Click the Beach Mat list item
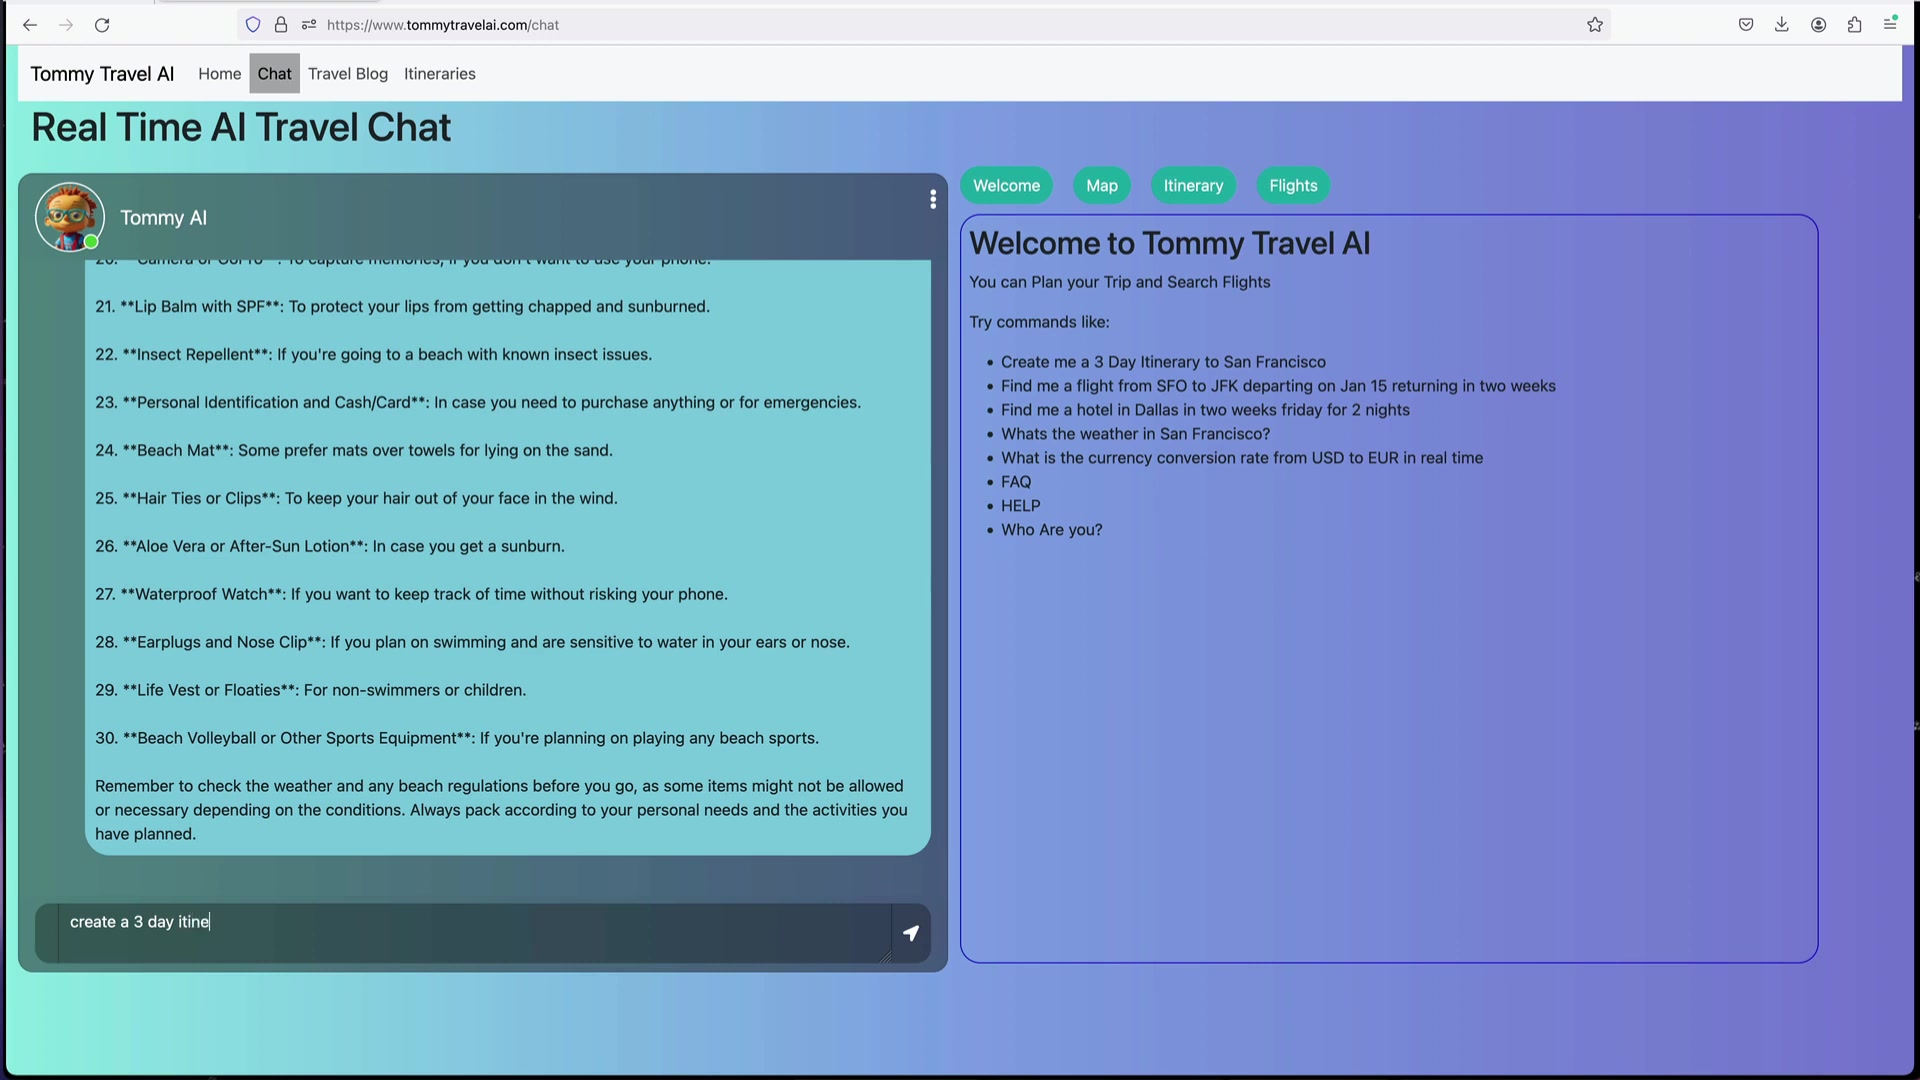The width and height of the screenshot is (1920, 1080). [354, 451]
